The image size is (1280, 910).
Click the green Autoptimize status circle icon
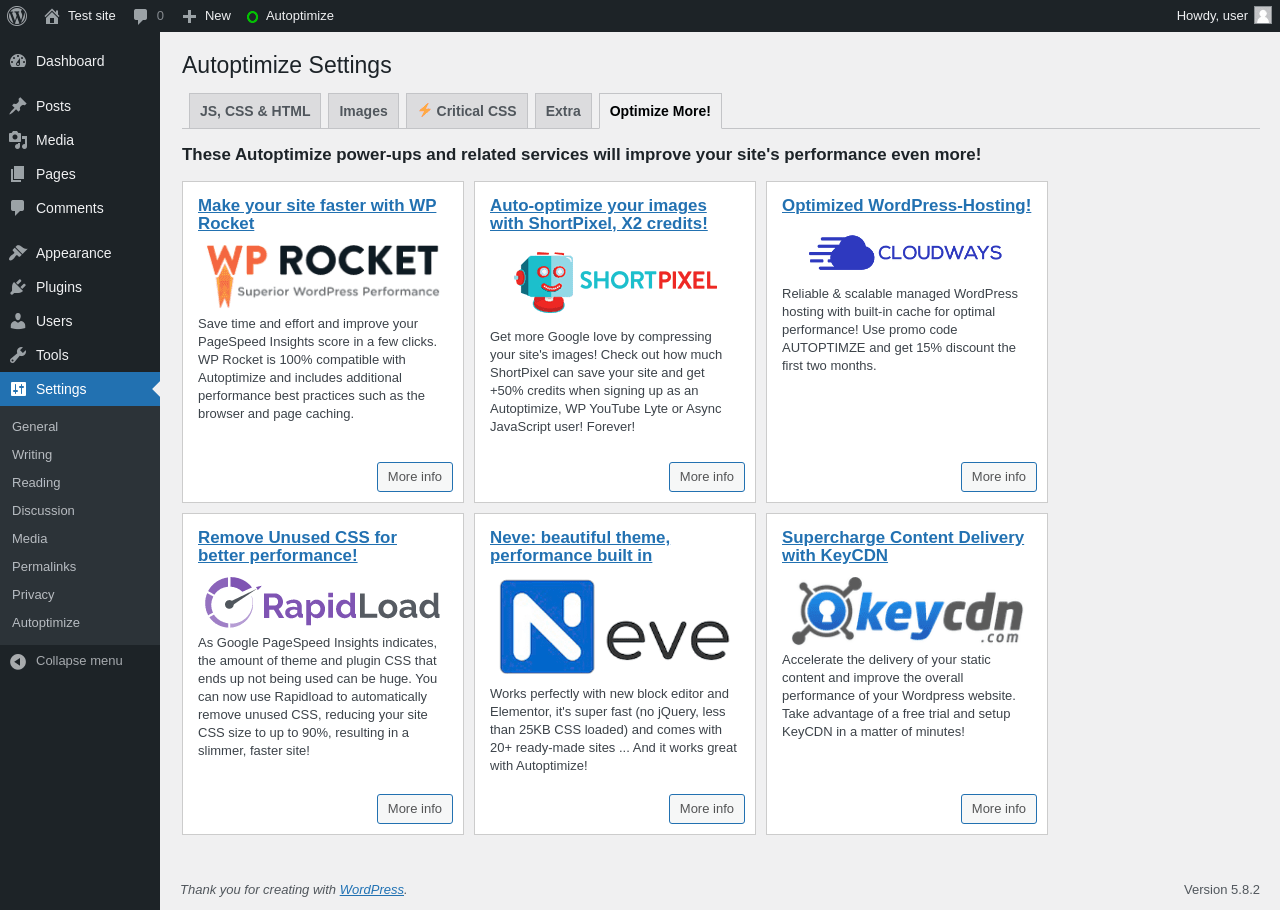click(252, 16)
